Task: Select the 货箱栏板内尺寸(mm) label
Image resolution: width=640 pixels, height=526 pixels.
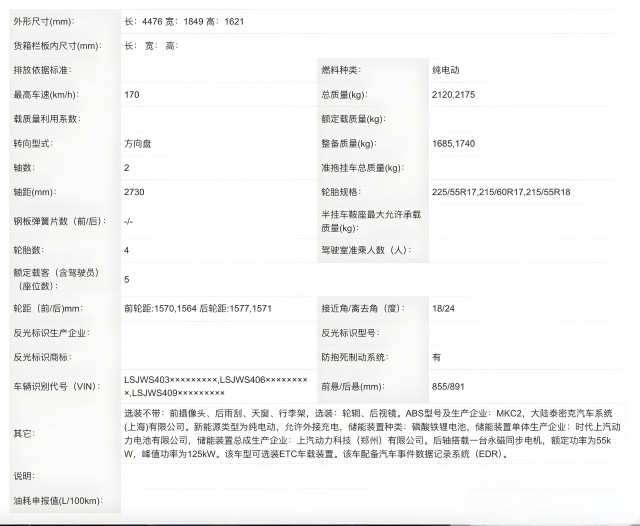Action: [x=58, y=46]
